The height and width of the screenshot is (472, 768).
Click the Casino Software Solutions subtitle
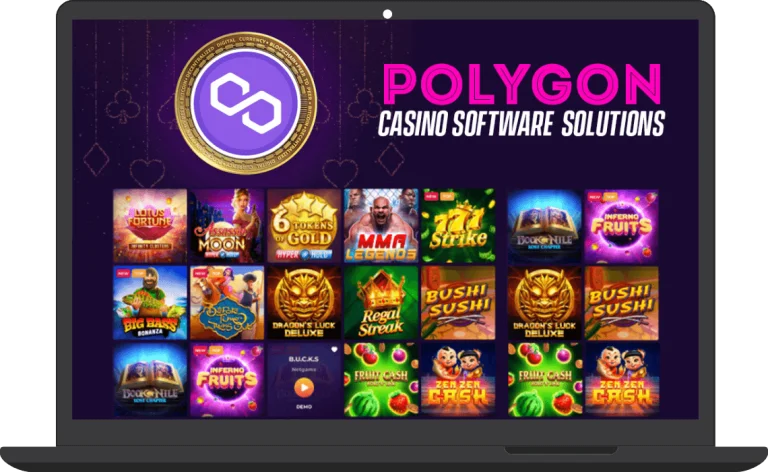point(521,123)
